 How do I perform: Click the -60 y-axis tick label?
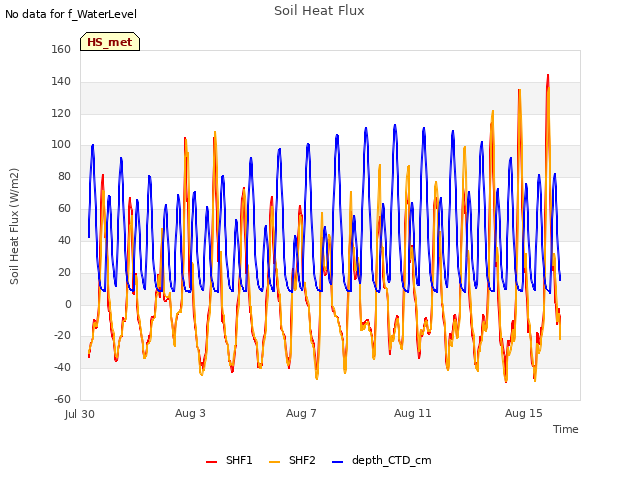62,399
